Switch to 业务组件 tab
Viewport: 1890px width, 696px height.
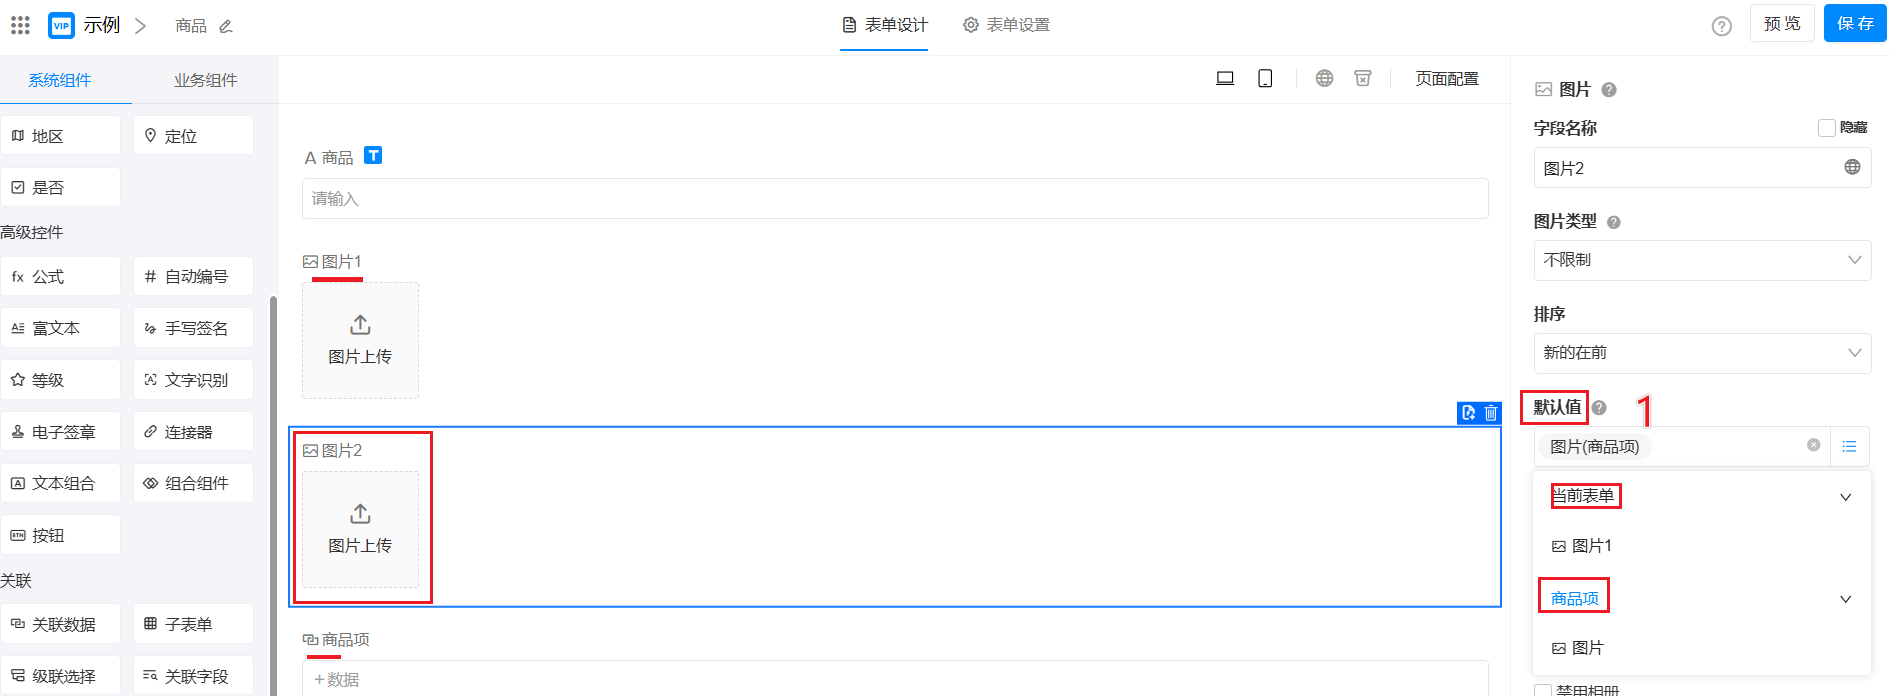coord(205,80)
